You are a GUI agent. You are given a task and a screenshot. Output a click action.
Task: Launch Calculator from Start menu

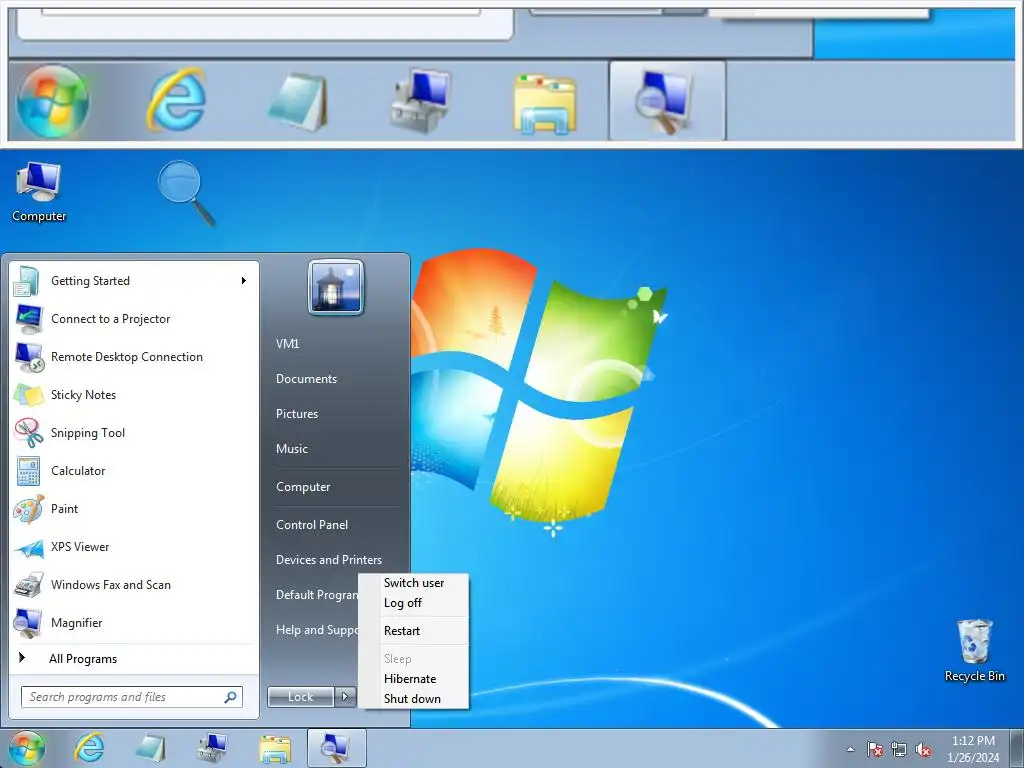[x=134, y=470]
